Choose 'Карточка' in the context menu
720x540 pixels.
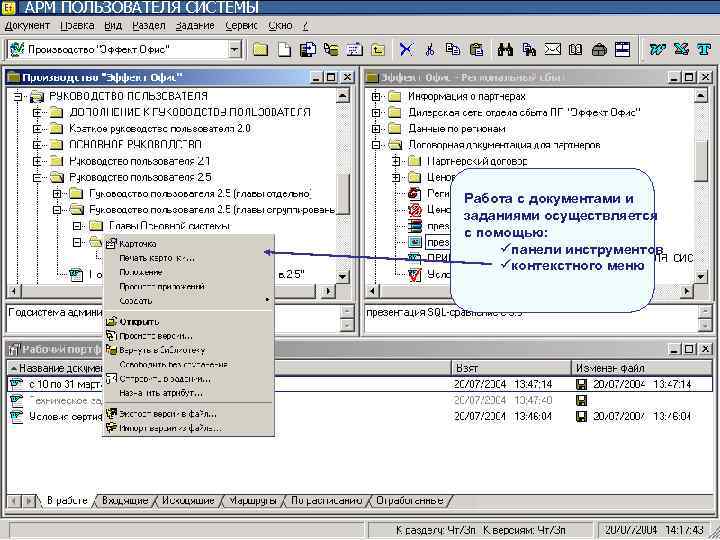point(189,244)
